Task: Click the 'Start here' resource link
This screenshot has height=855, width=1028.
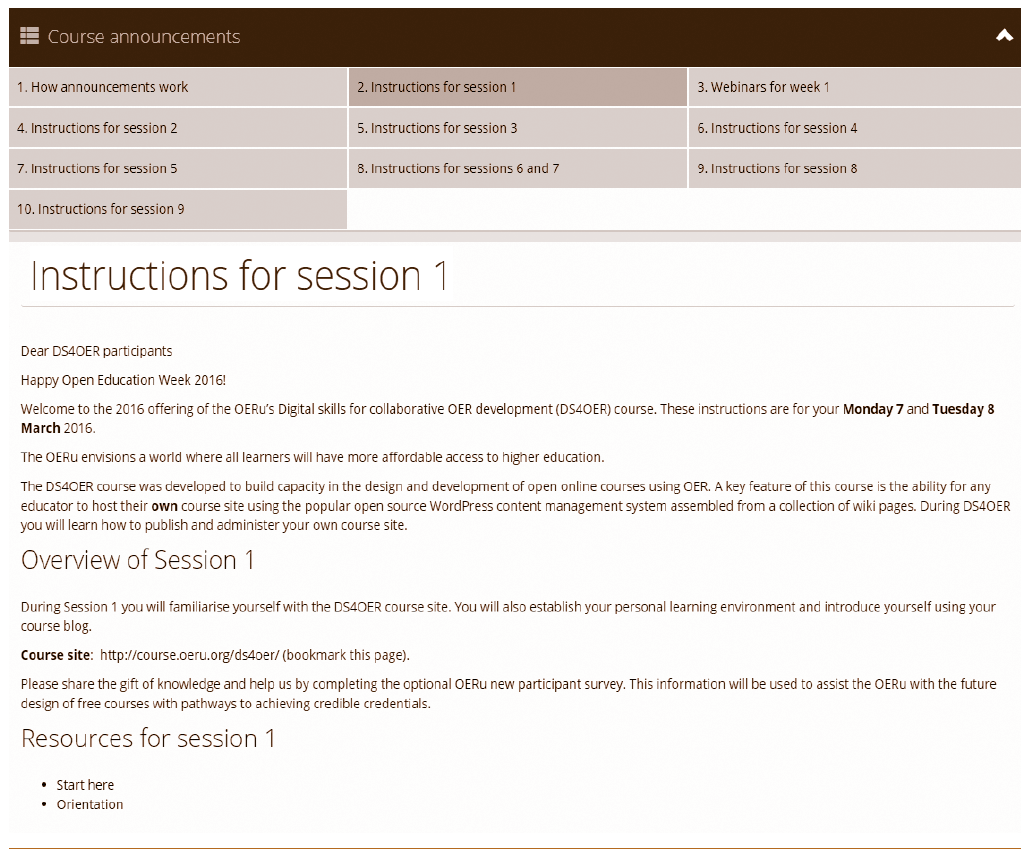Action: click(85, 785)
